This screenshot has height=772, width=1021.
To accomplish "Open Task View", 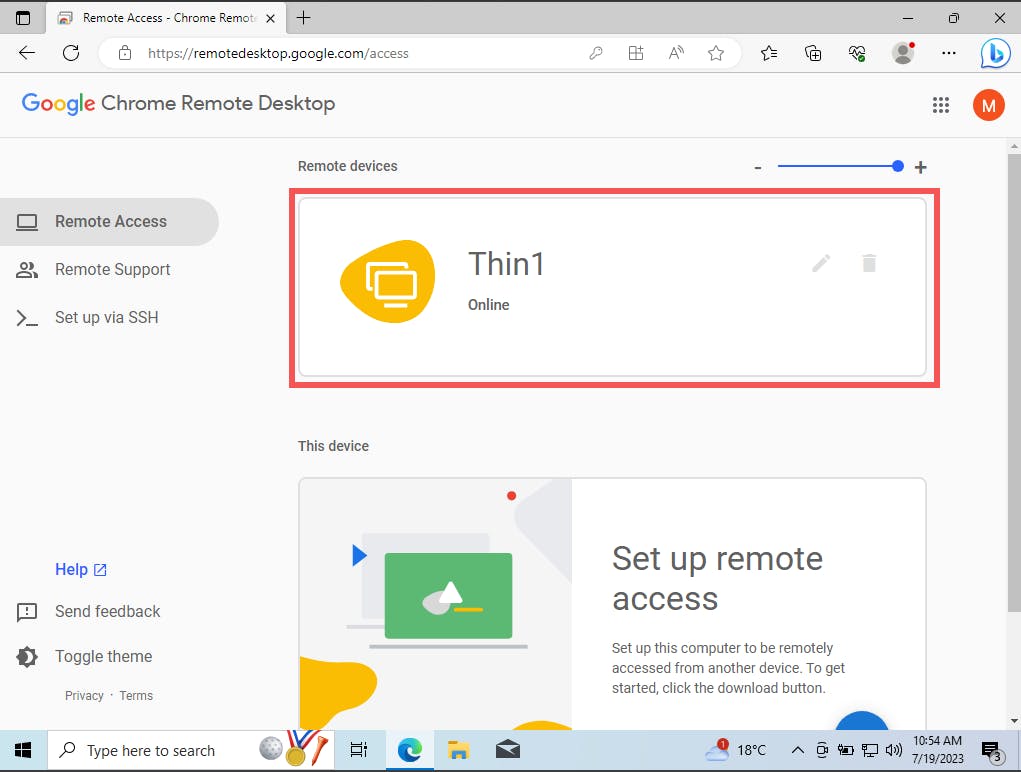I will pos(359,751).
